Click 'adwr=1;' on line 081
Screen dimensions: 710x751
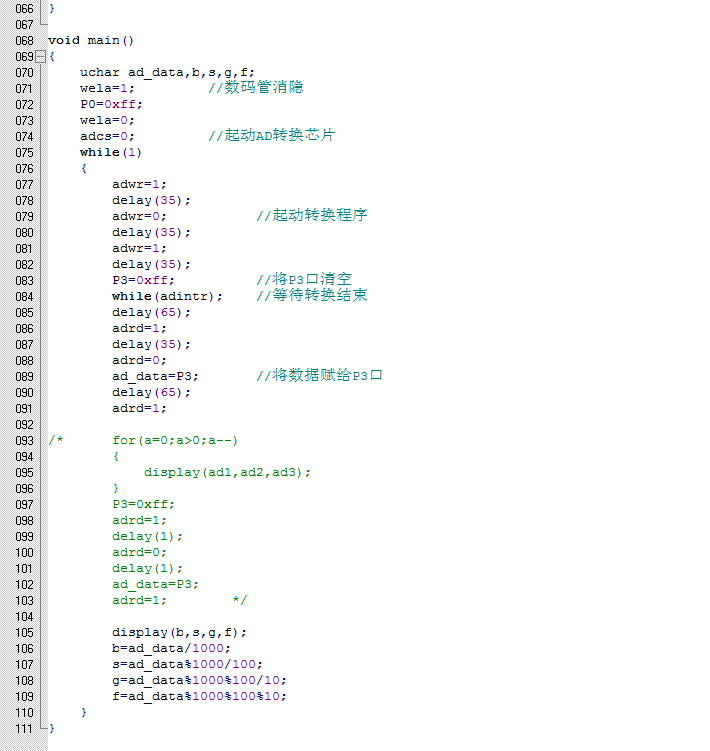click(139, 249)
